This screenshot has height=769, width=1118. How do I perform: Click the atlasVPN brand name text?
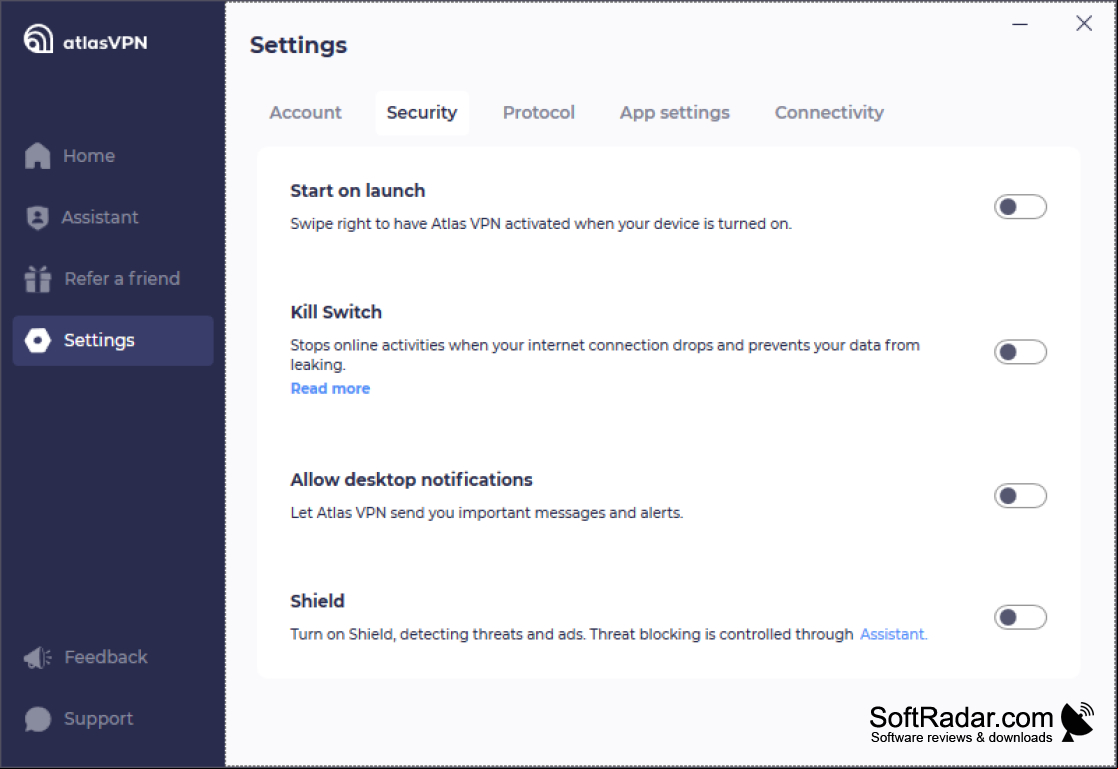point(106,43)
